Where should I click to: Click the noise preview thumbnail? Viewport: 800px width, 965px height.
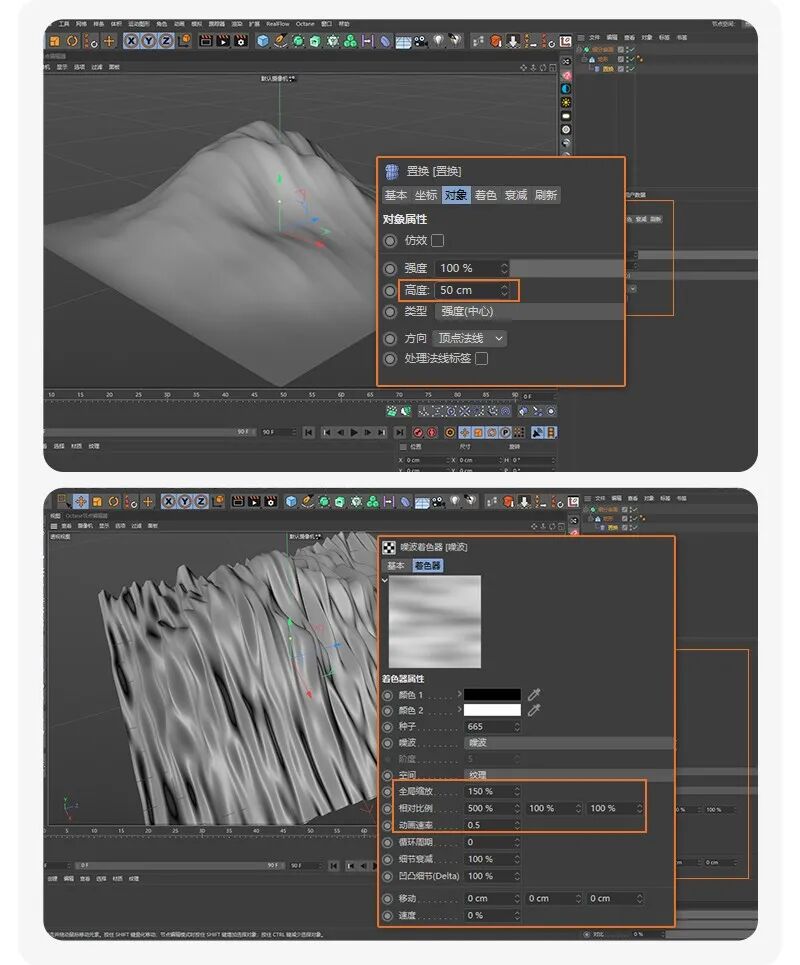[434, 622]
